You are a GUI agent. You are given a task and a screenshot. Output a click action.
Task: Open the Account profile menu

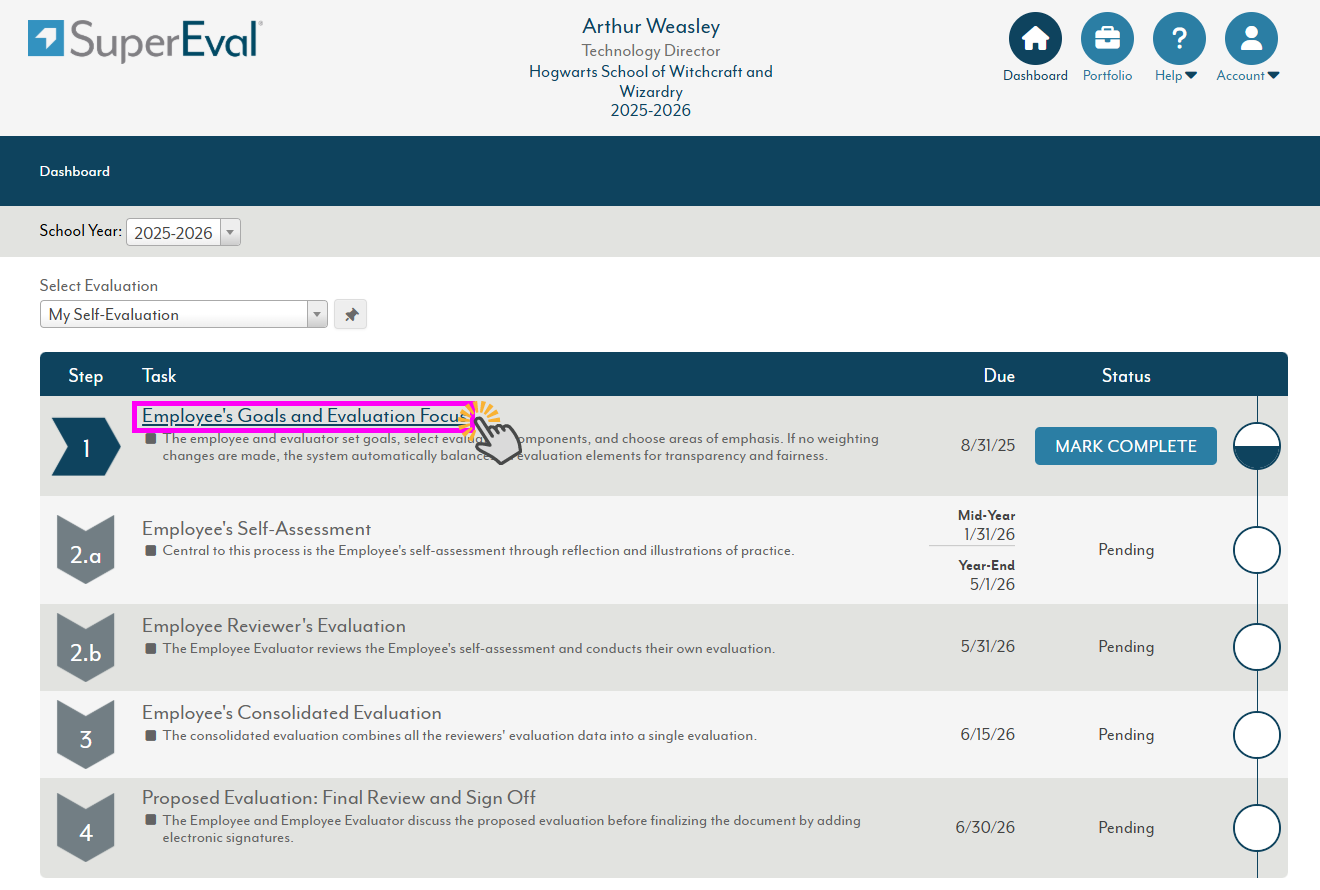point(1251,40)
